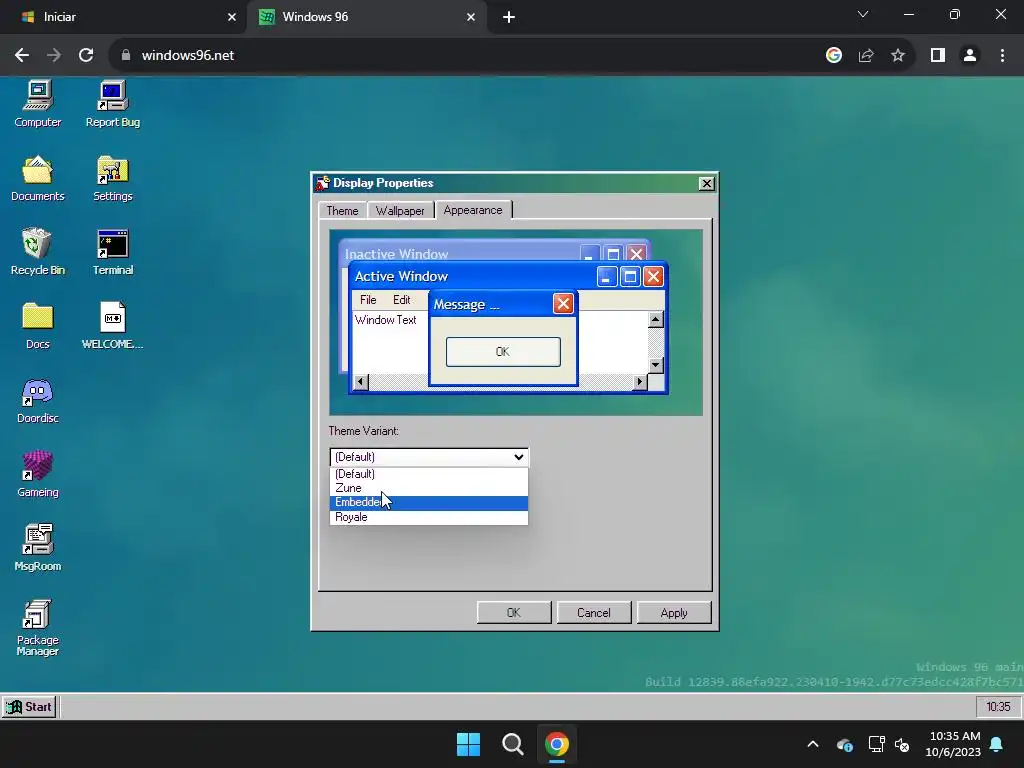Select the Documents desktop folder
The image size is (1024, 768).
(38, 178)
